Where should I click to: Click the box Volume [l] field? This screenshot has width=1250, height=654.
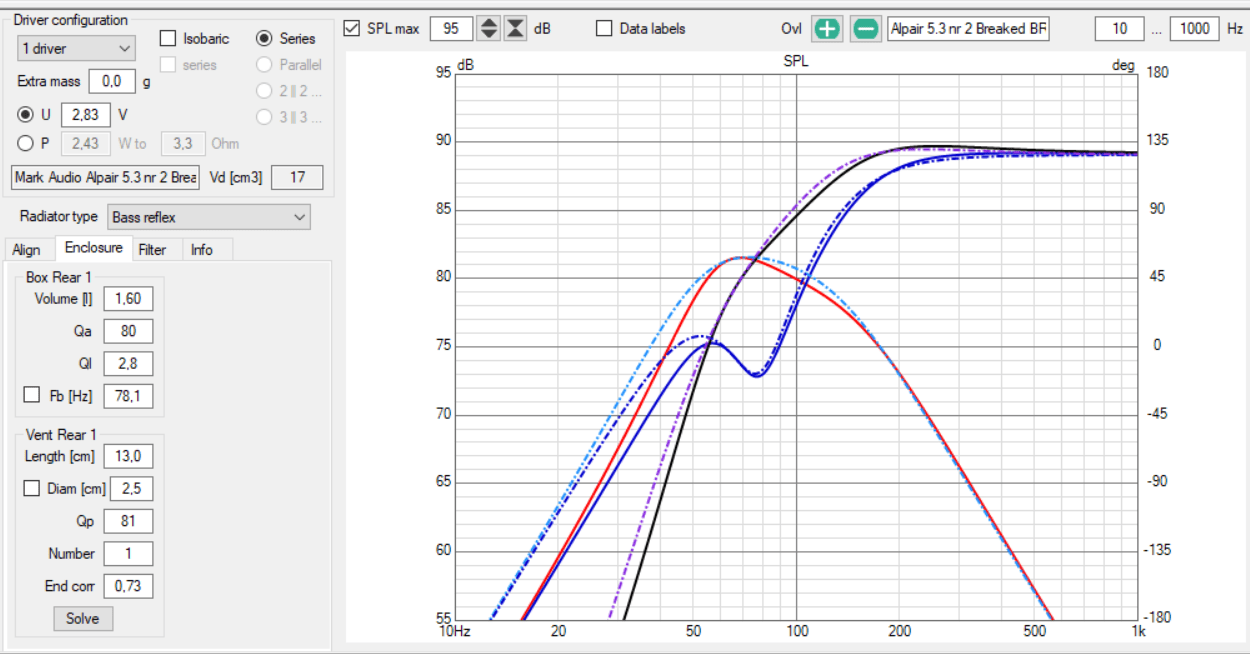(x=129, y=299)
